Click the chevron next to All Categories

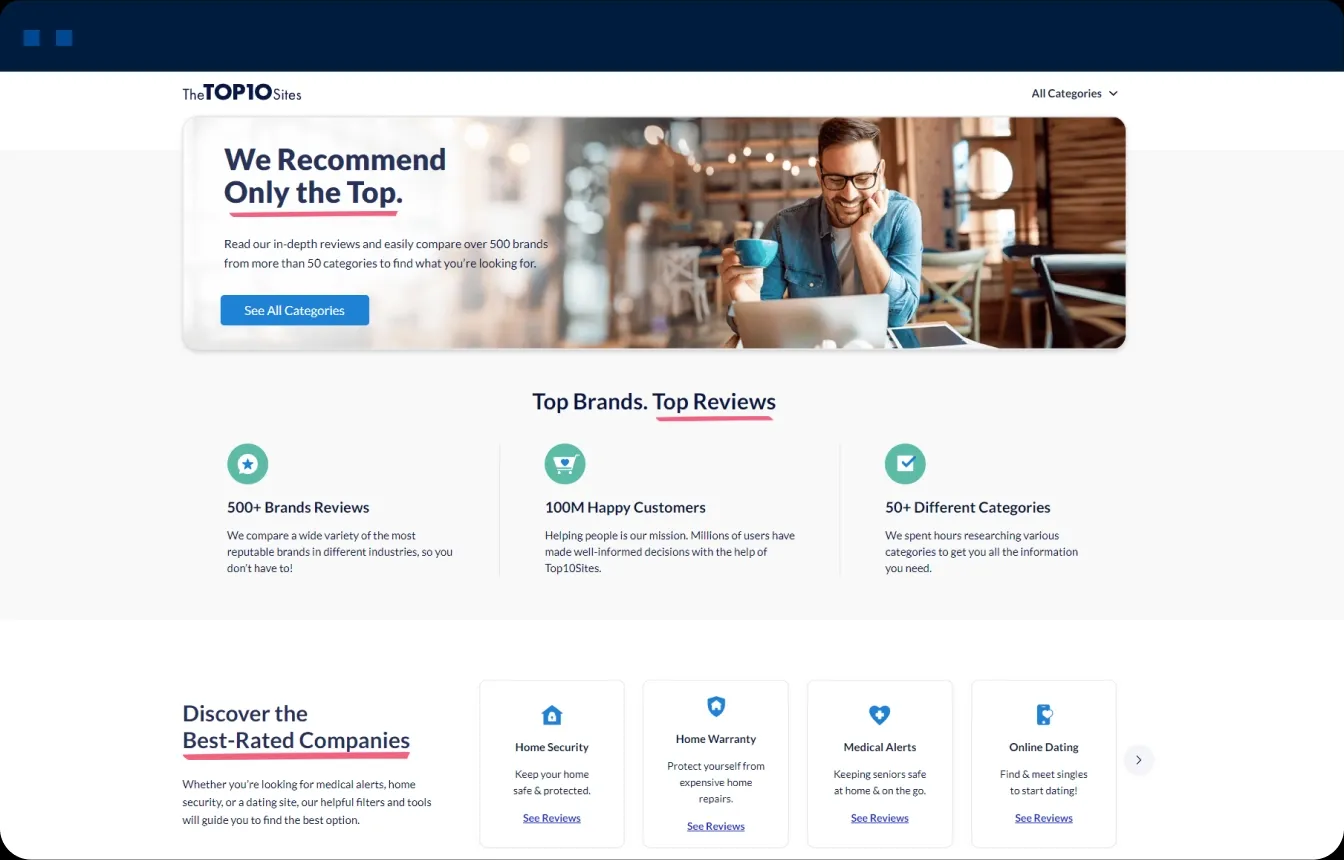click(x=1114, y=94)
